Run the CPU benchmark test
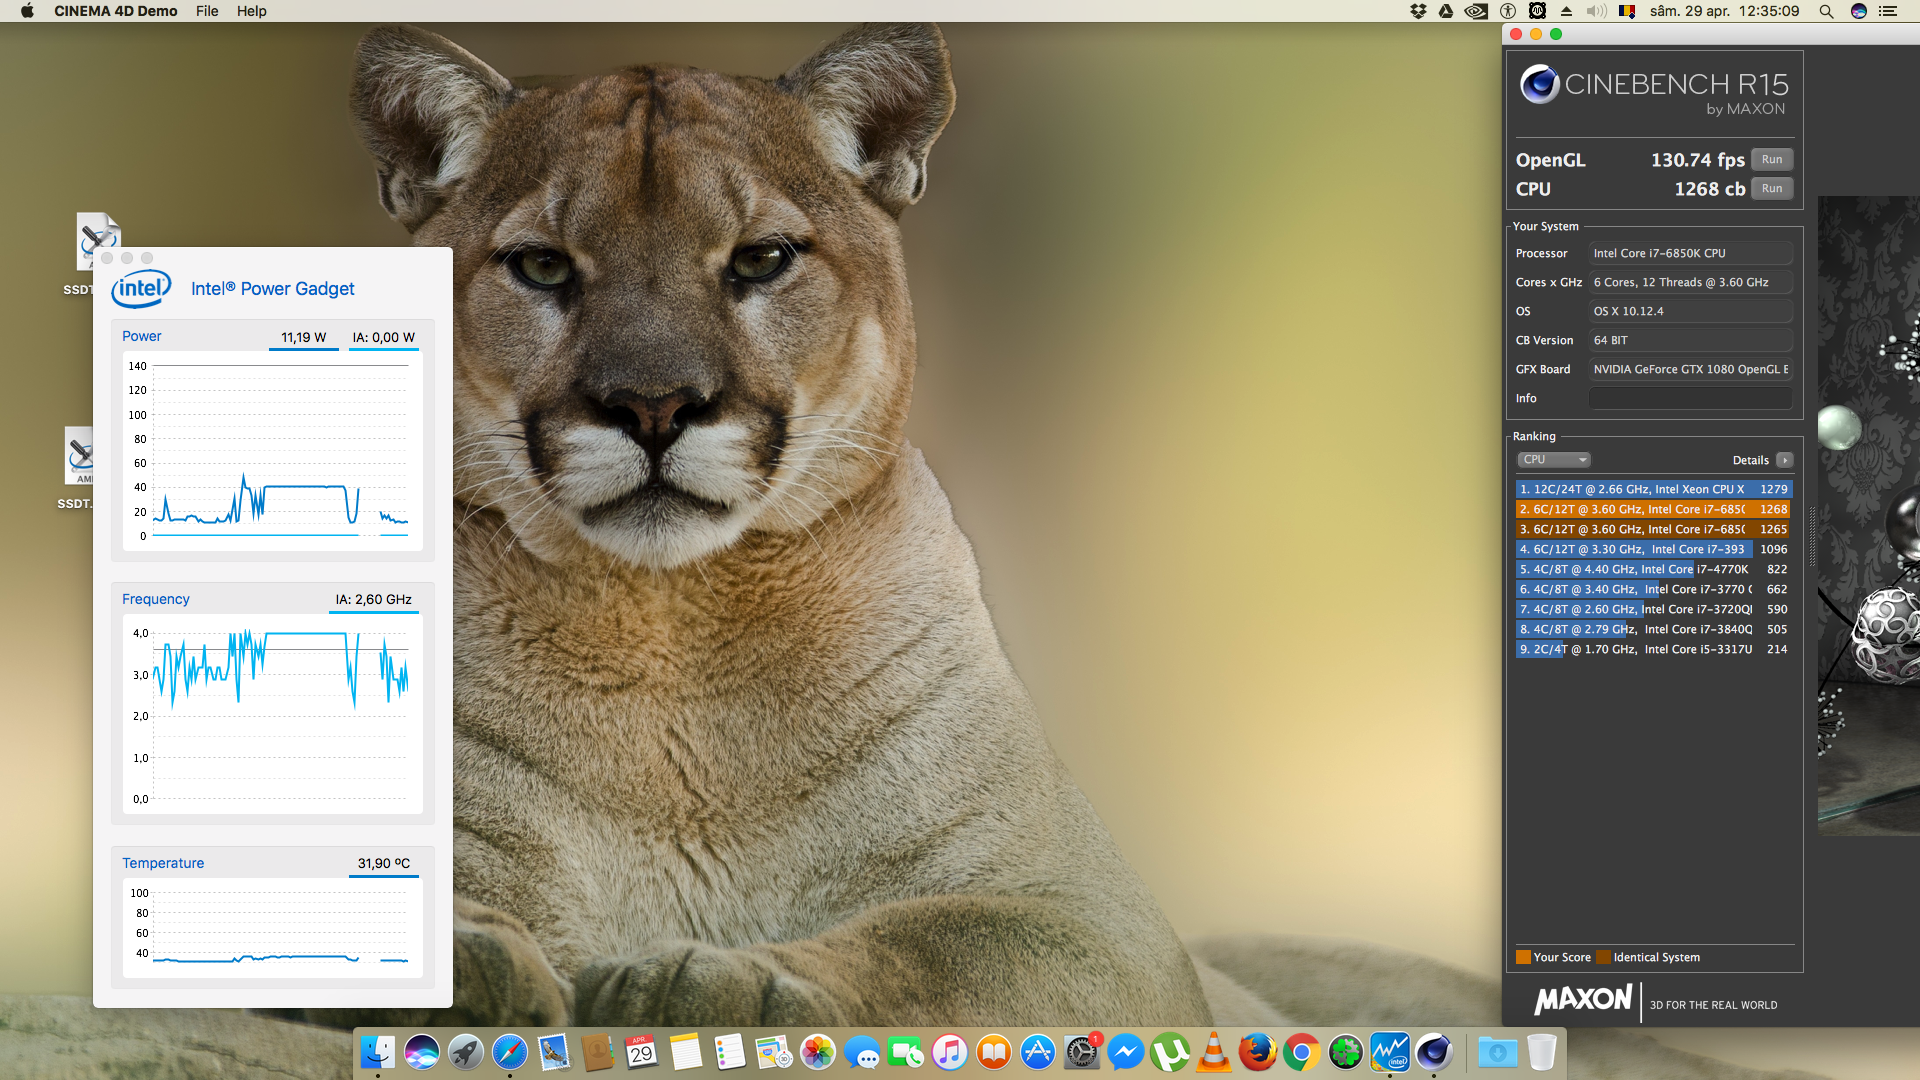1920x1080 pixels. point(1771,189)
